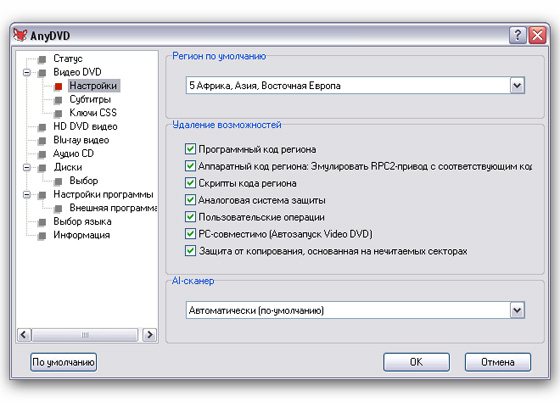Close the AnyDVD settings window
Viewport: 560px width, 402px height.
click(538, 35)
